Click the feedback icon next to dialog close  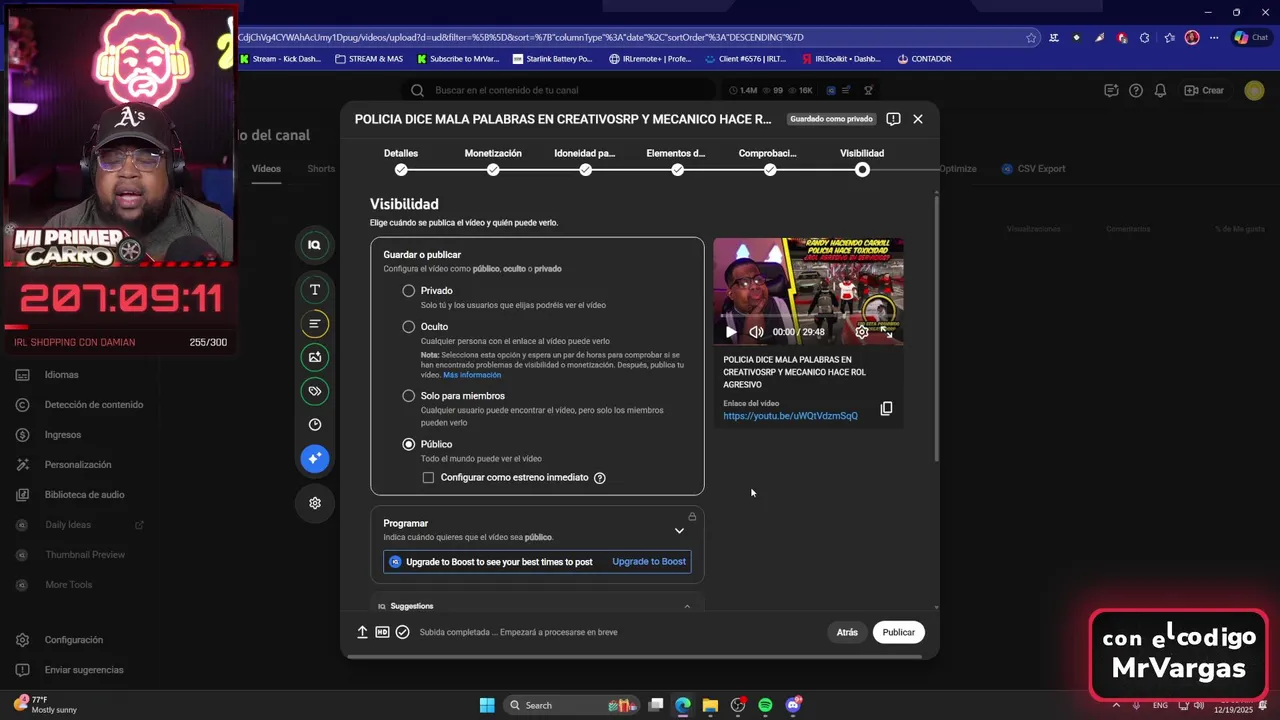(x=893, y=119)
